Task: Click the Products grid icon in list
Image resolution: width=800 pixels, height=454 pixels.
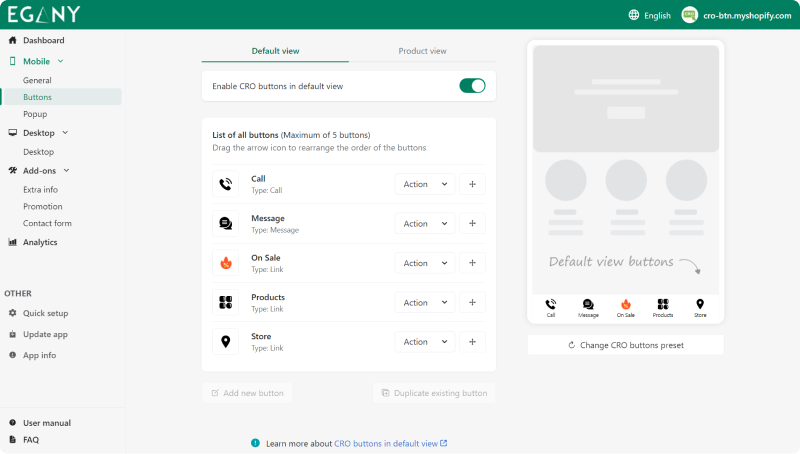Action: (x=226, y=302)
